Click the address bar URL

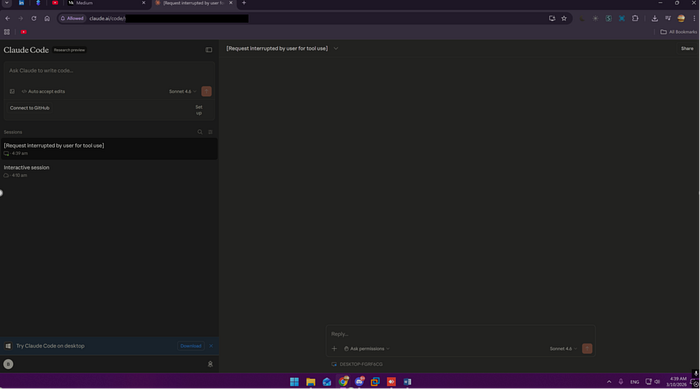(107, 18)
